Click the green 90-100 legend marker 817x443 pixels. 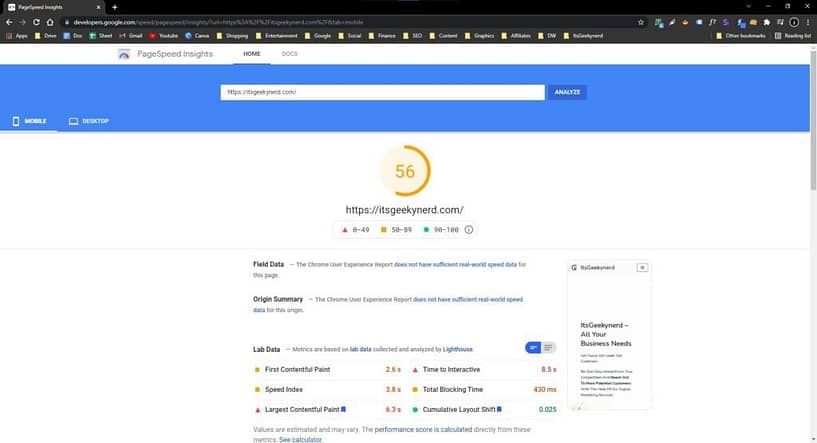(x=426, y=230)
